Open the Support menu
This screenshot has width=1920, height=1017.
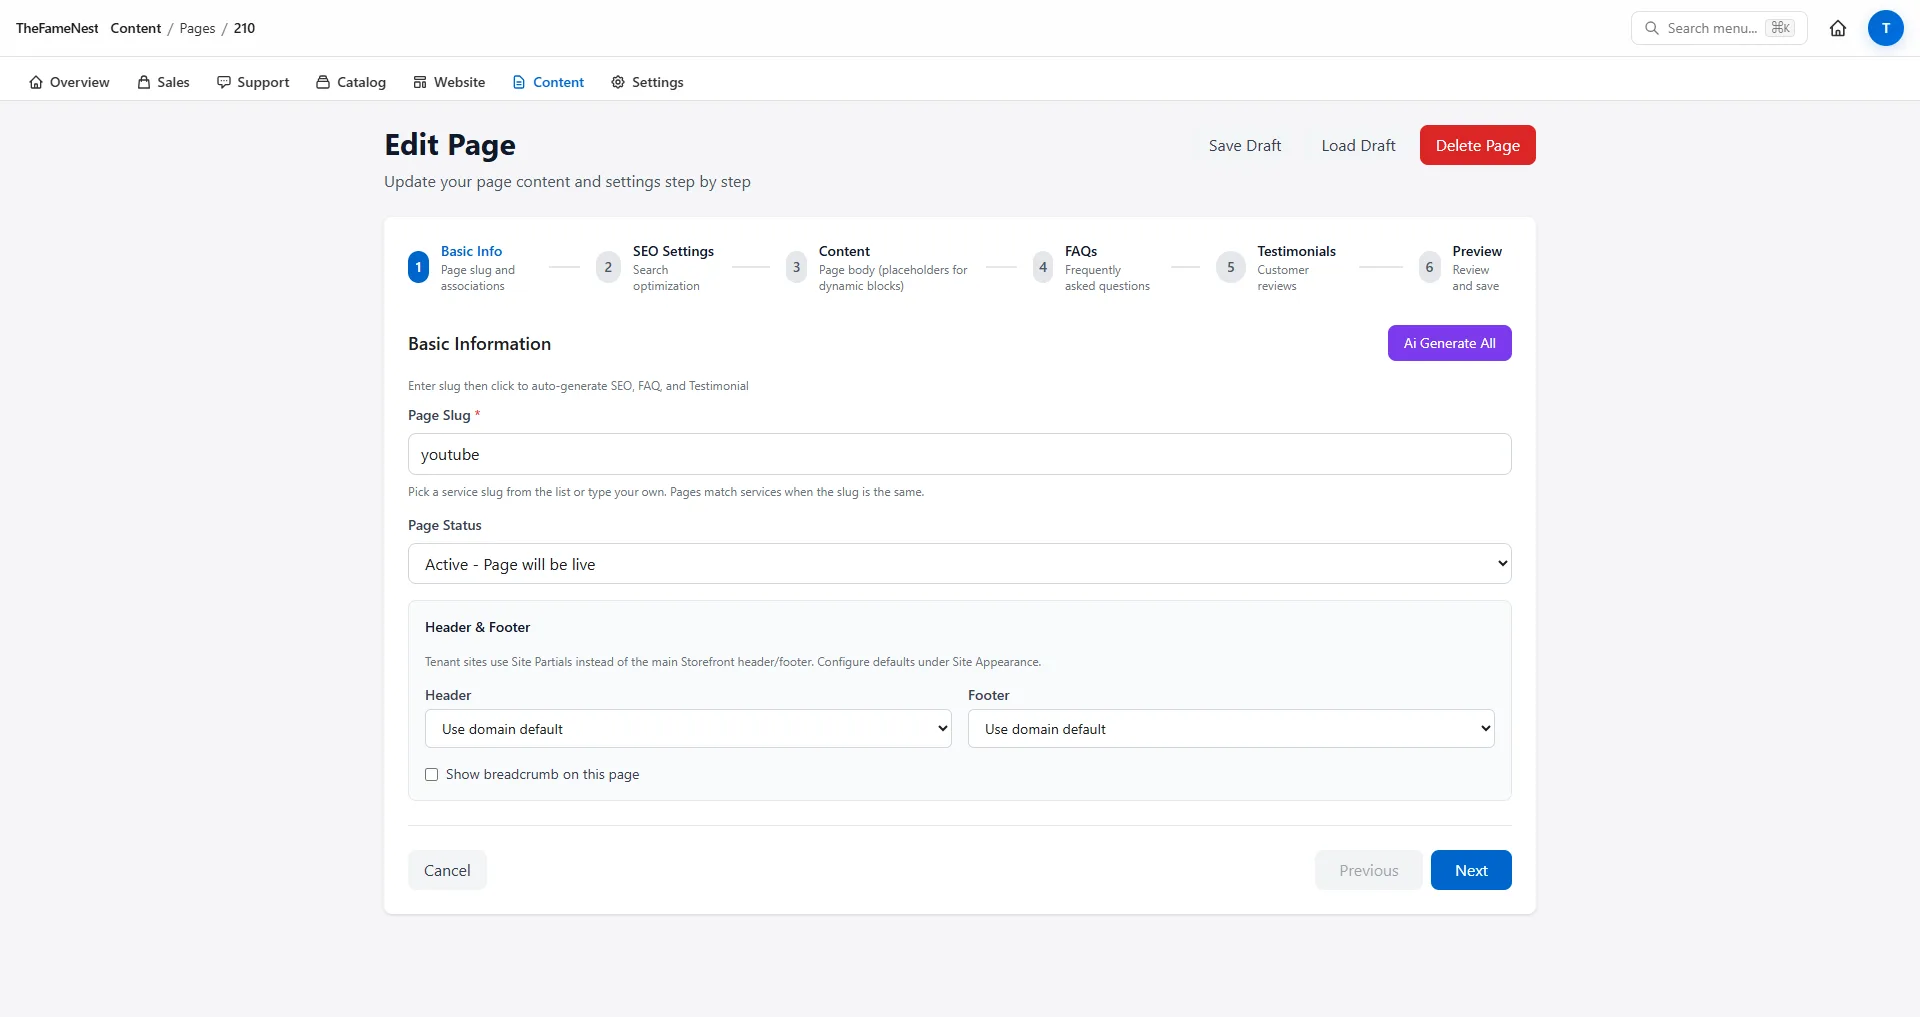tap(253, 82)
